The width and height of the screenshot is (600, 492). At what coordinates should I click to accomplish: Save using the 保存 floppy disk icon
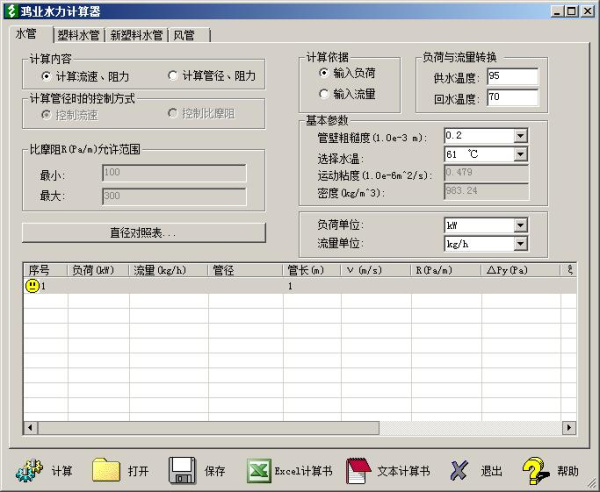pyautogui.click(x=181, y=470)
